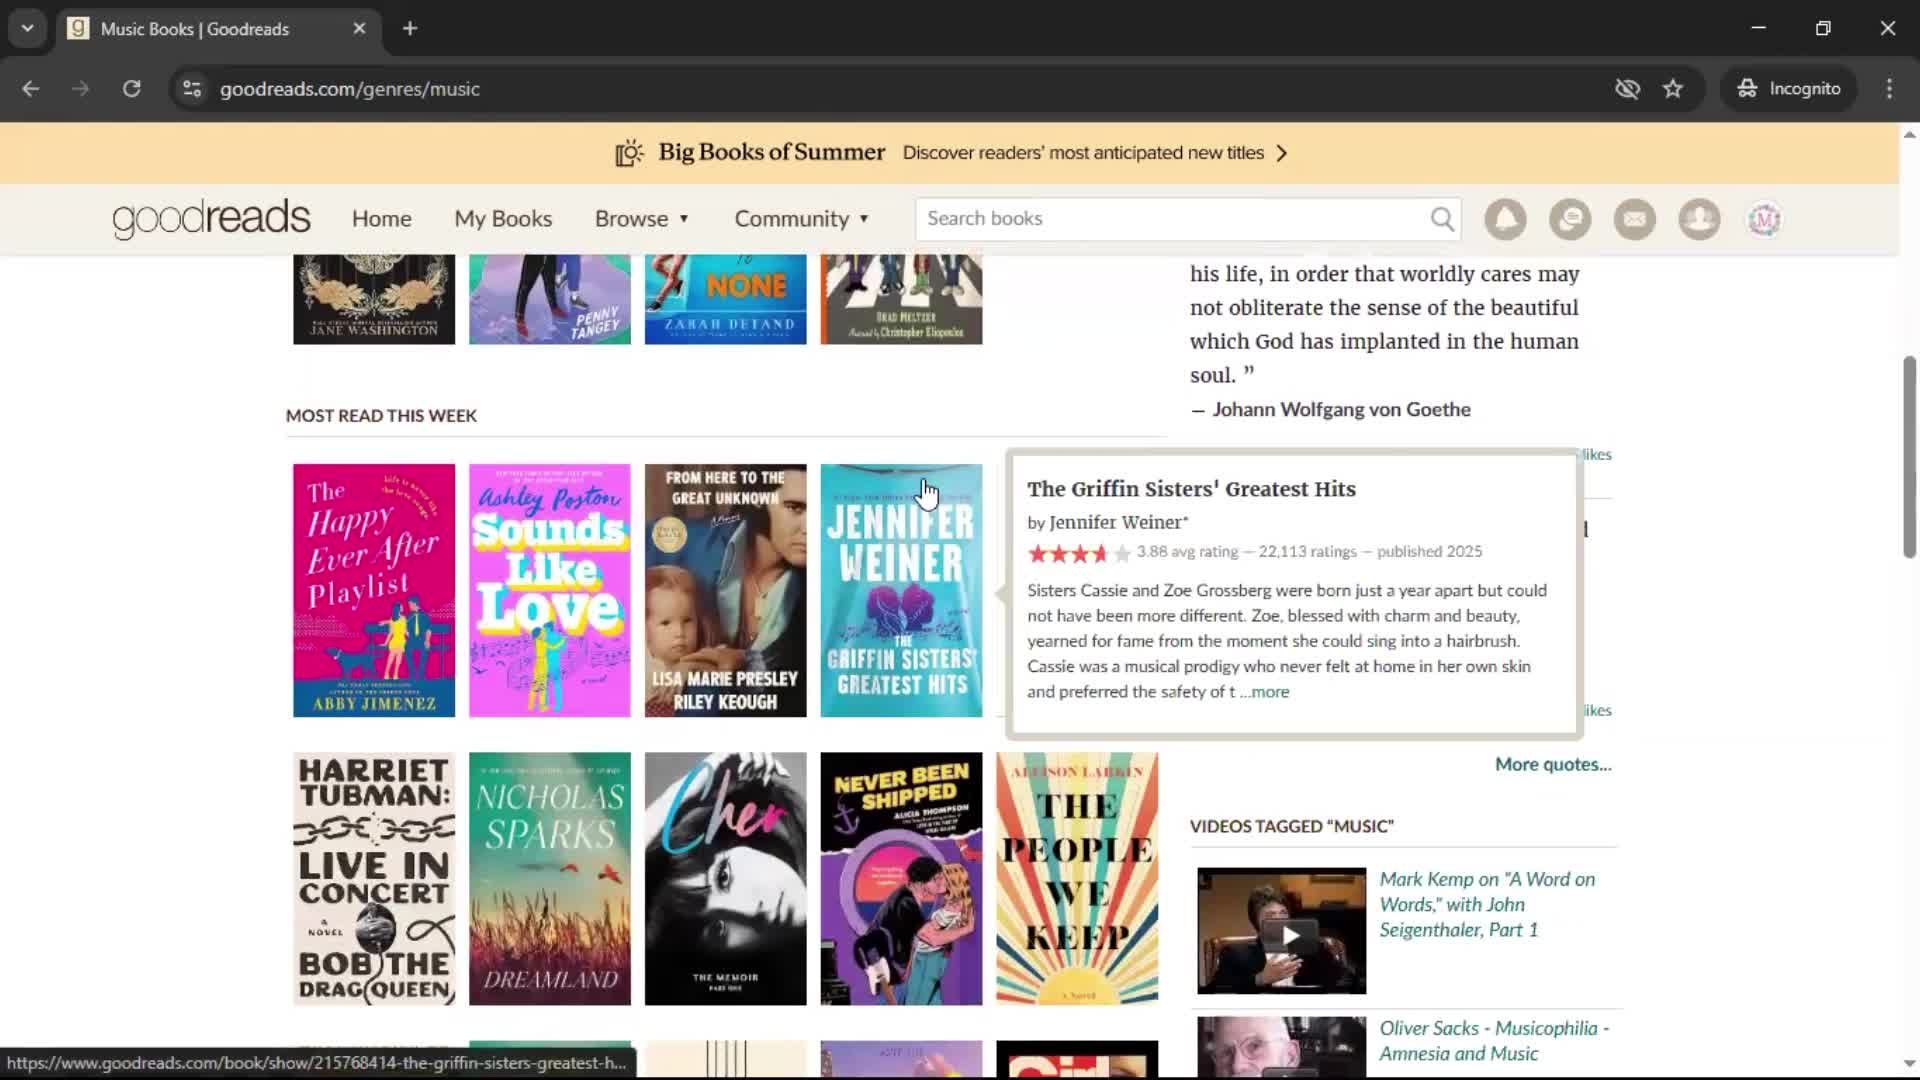Image resolution: width=1920 pixels, height=1080 pixels.
Task: Click the browser back arrow
Action: coord(31,89)
